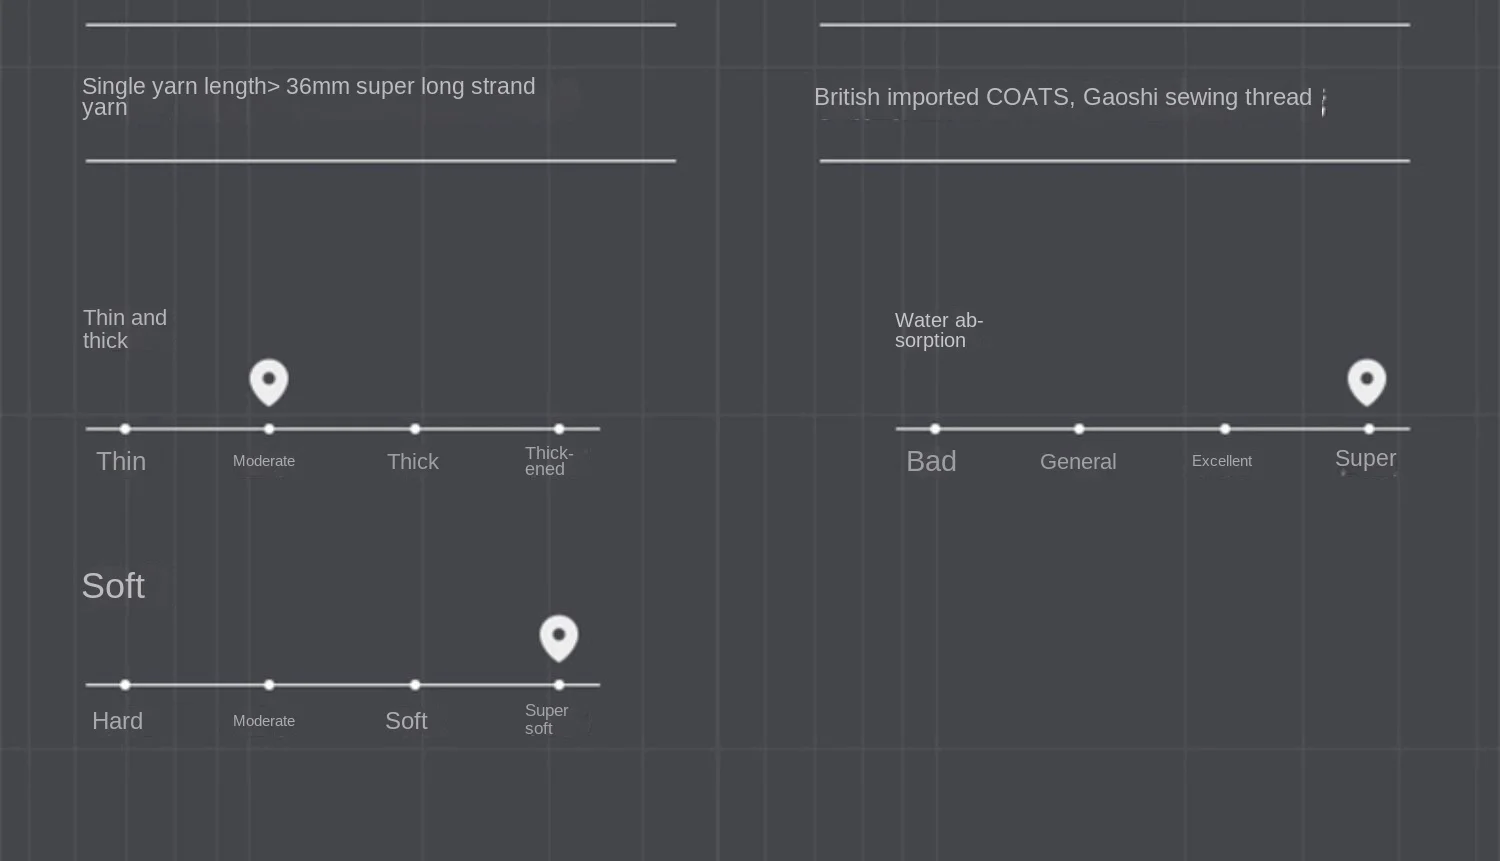Select the Excellent dot on absorption scale

[1225, 429]
